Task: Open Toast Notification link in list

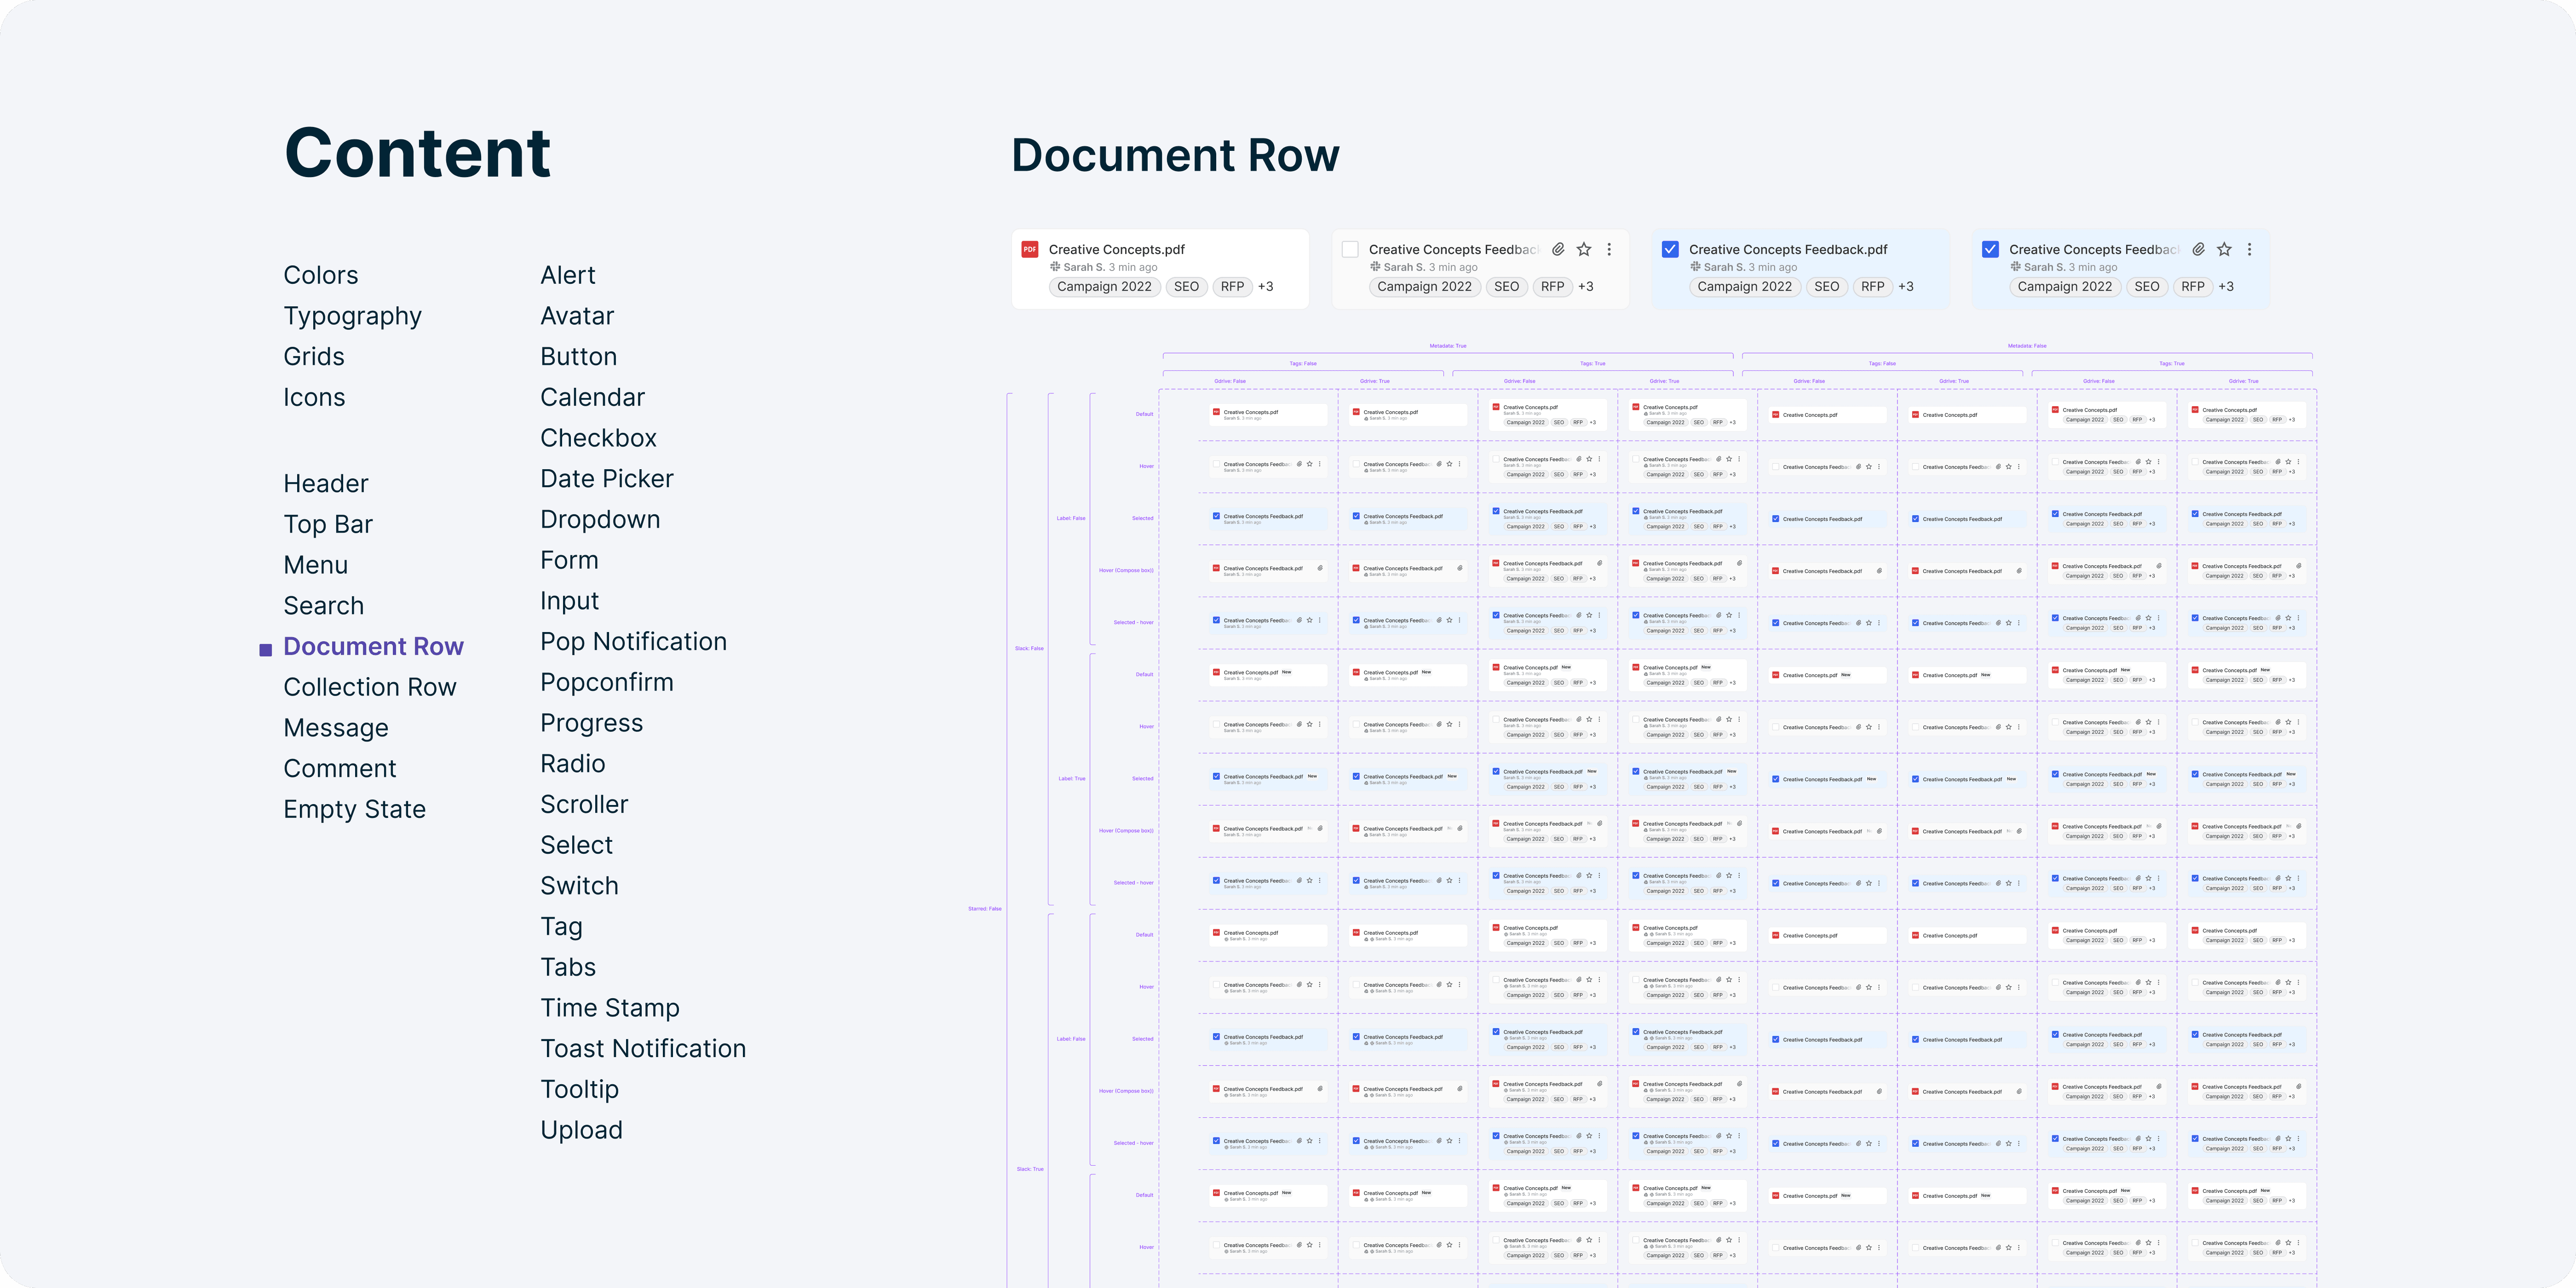Action: (x=643, y=1048)
